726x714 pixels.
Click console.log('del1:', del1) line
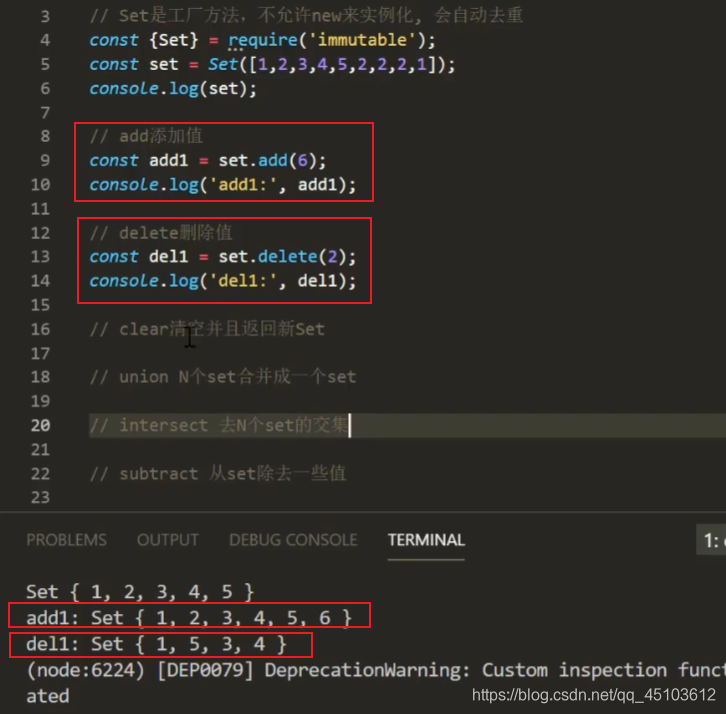[223, 281]
